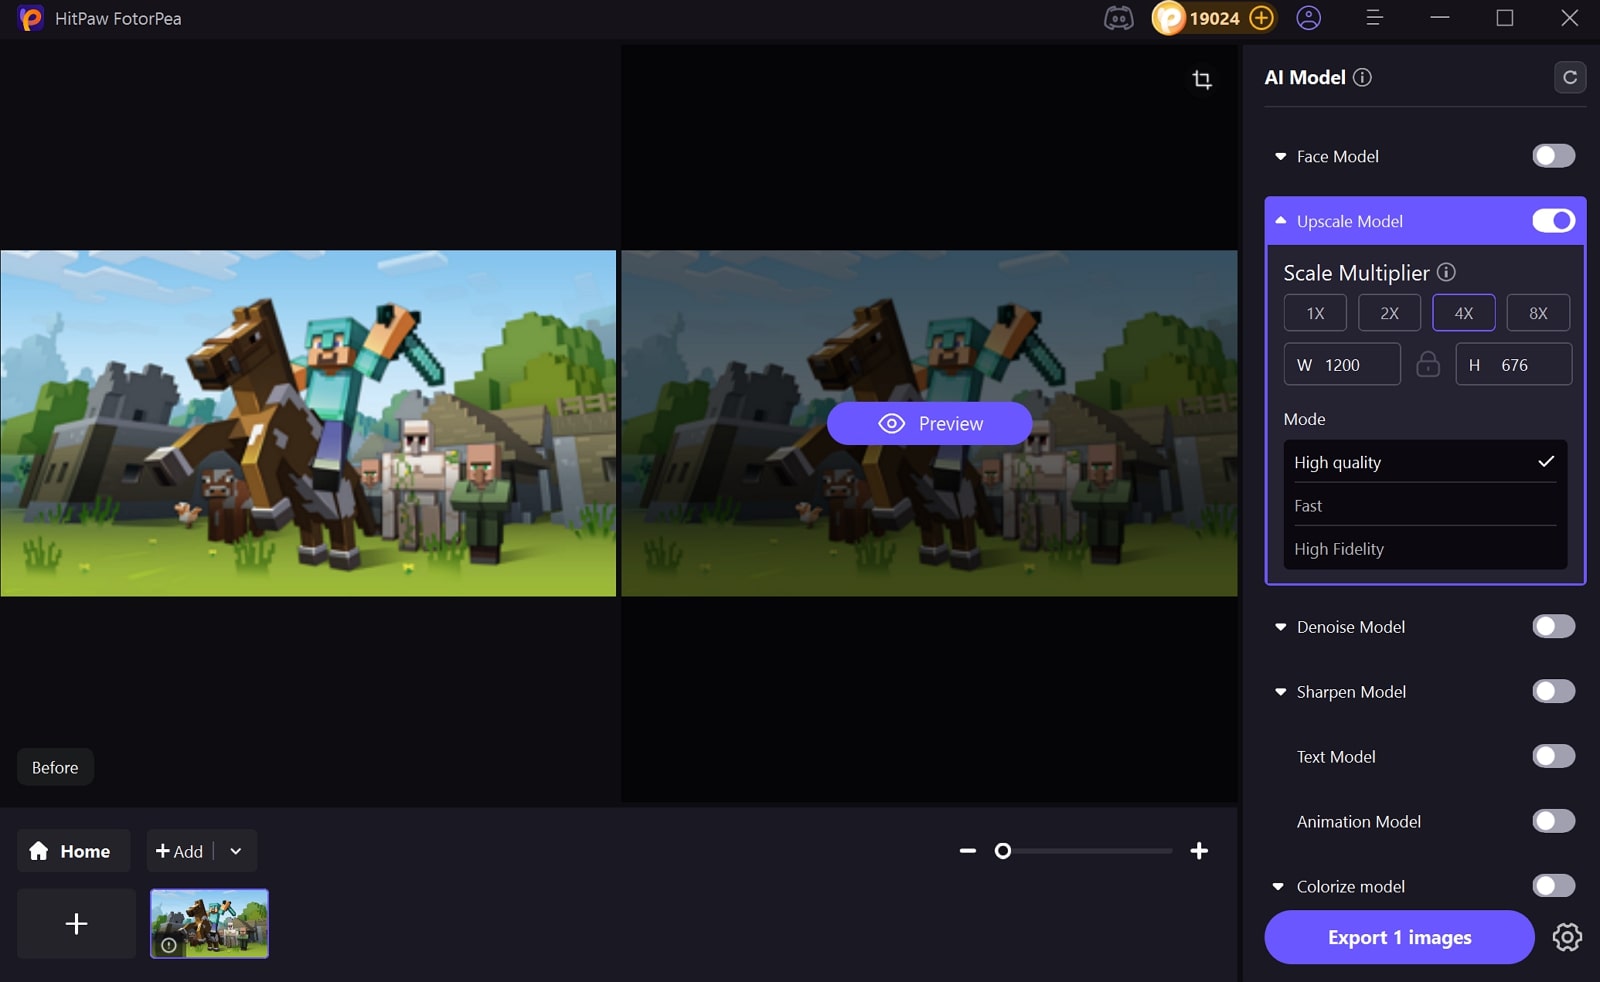Open export settings gear icon

coord(1567,937)
